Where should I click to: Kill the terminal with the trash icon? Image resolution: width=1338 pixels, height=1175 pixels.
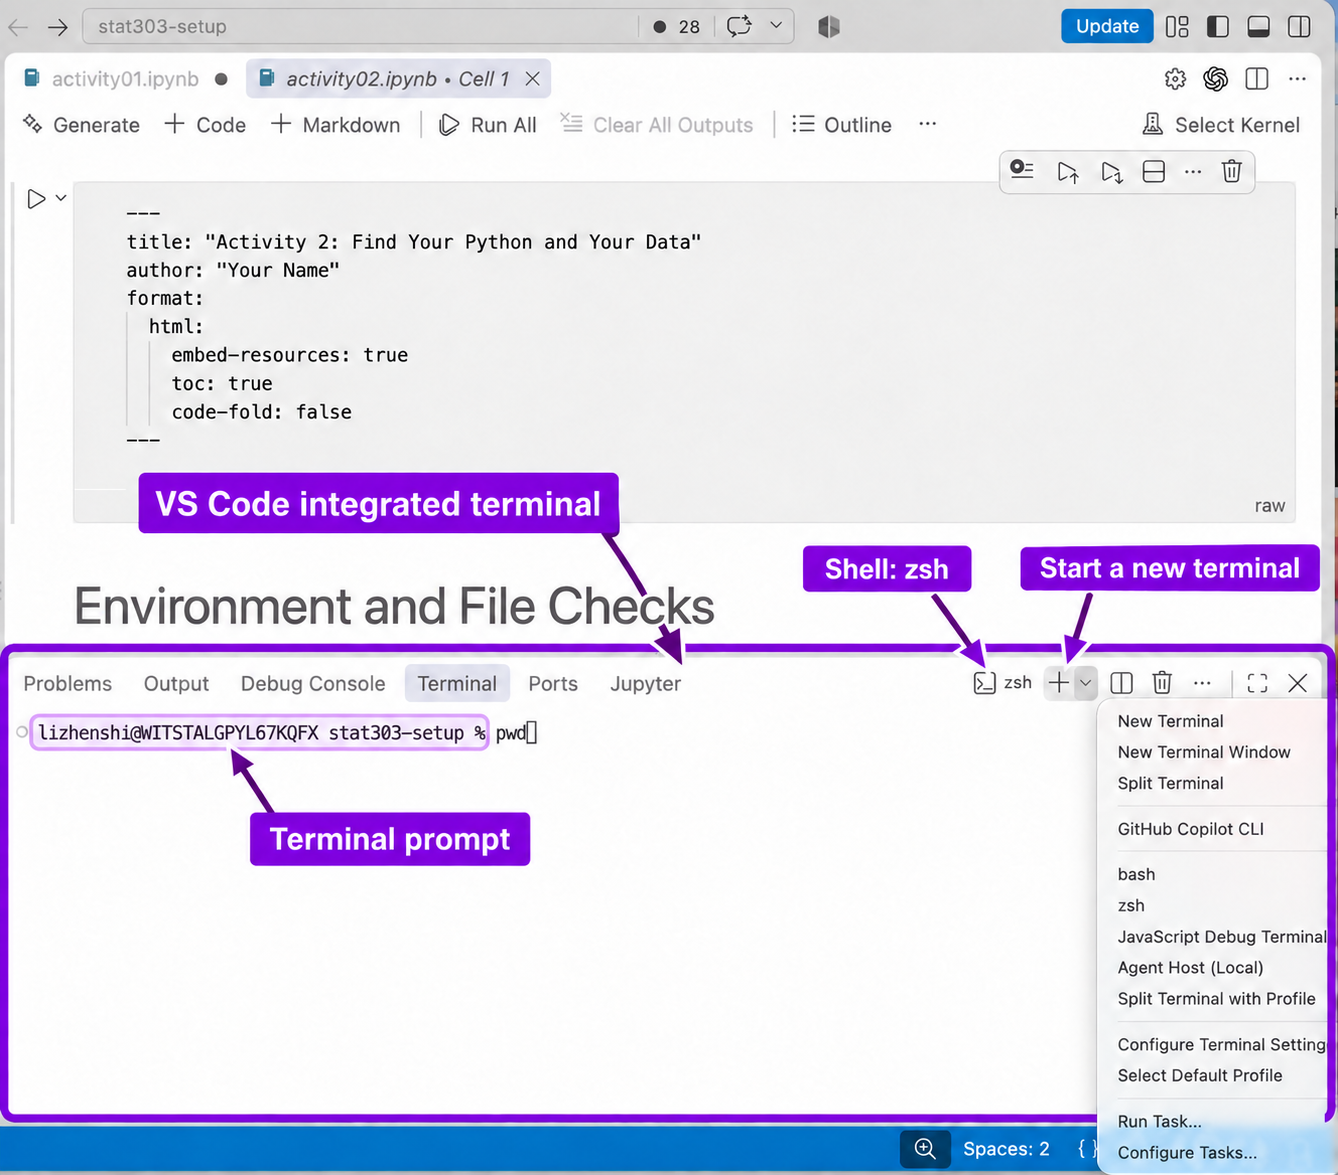(1162, 683)
